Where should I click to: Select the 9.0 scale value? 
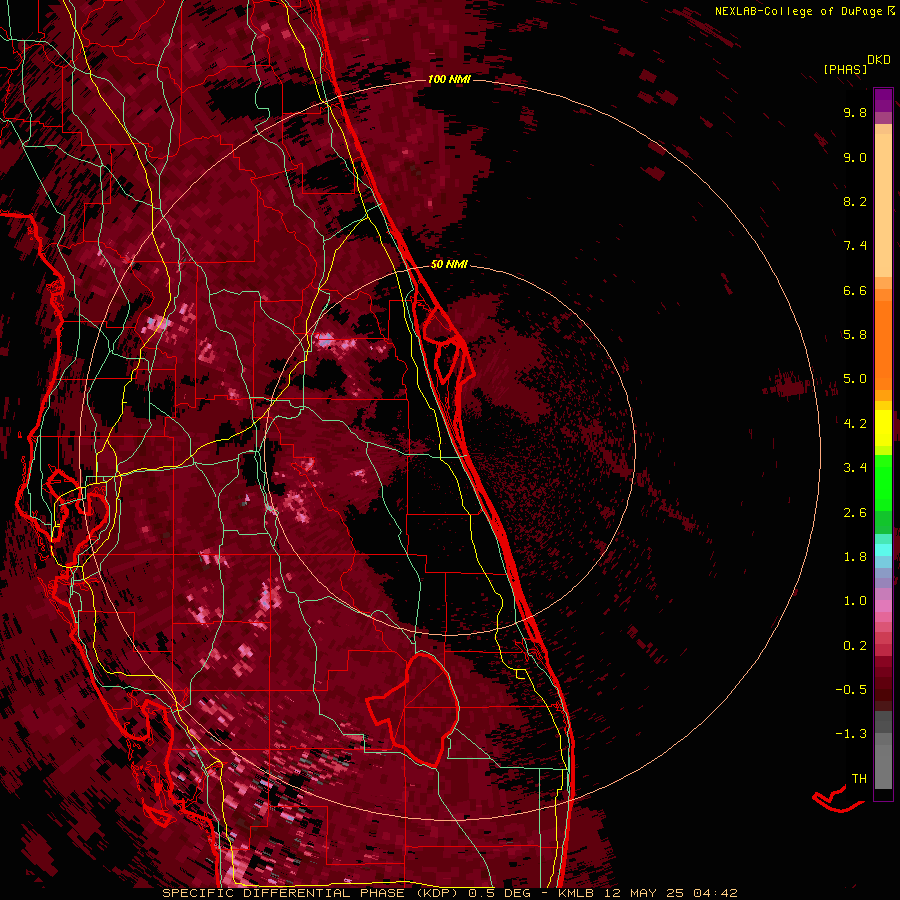tap(855, 157)
